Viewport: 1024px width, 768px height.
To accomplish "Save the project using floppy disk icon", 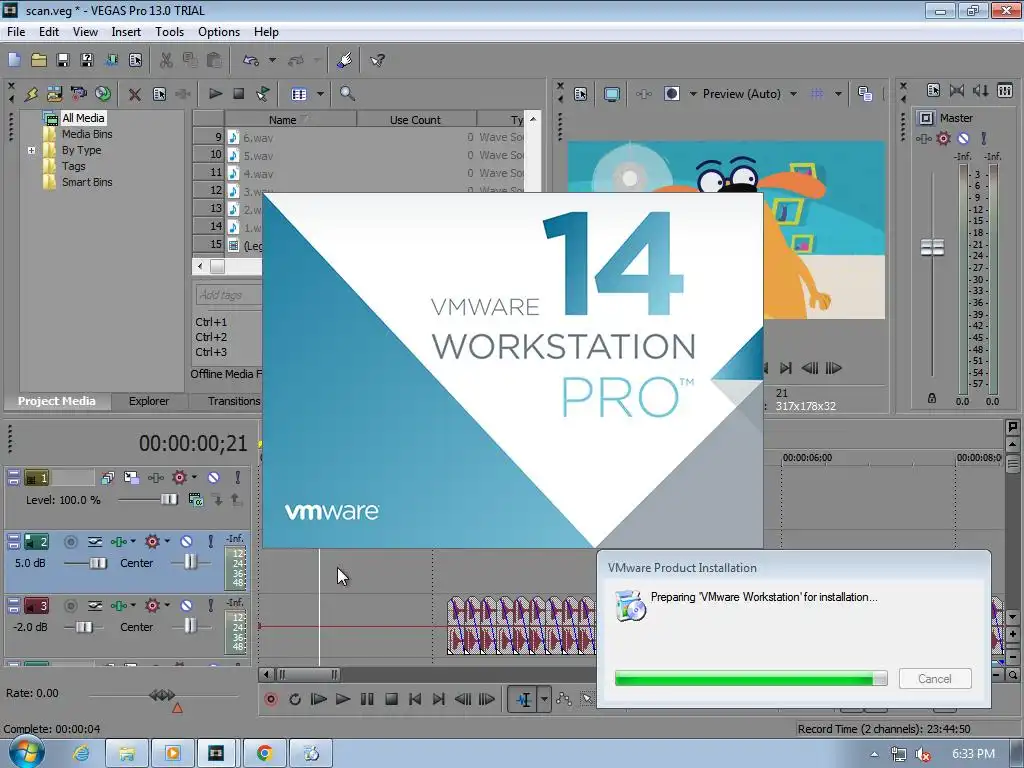I will point(63,60).
